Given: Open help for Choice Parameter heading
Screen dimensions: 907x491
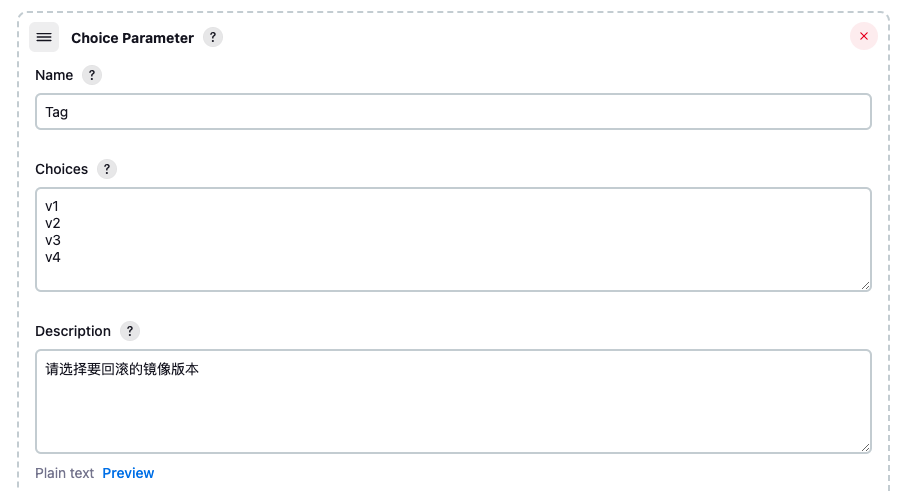Looking at the screenshot, I should pos(213,37).
